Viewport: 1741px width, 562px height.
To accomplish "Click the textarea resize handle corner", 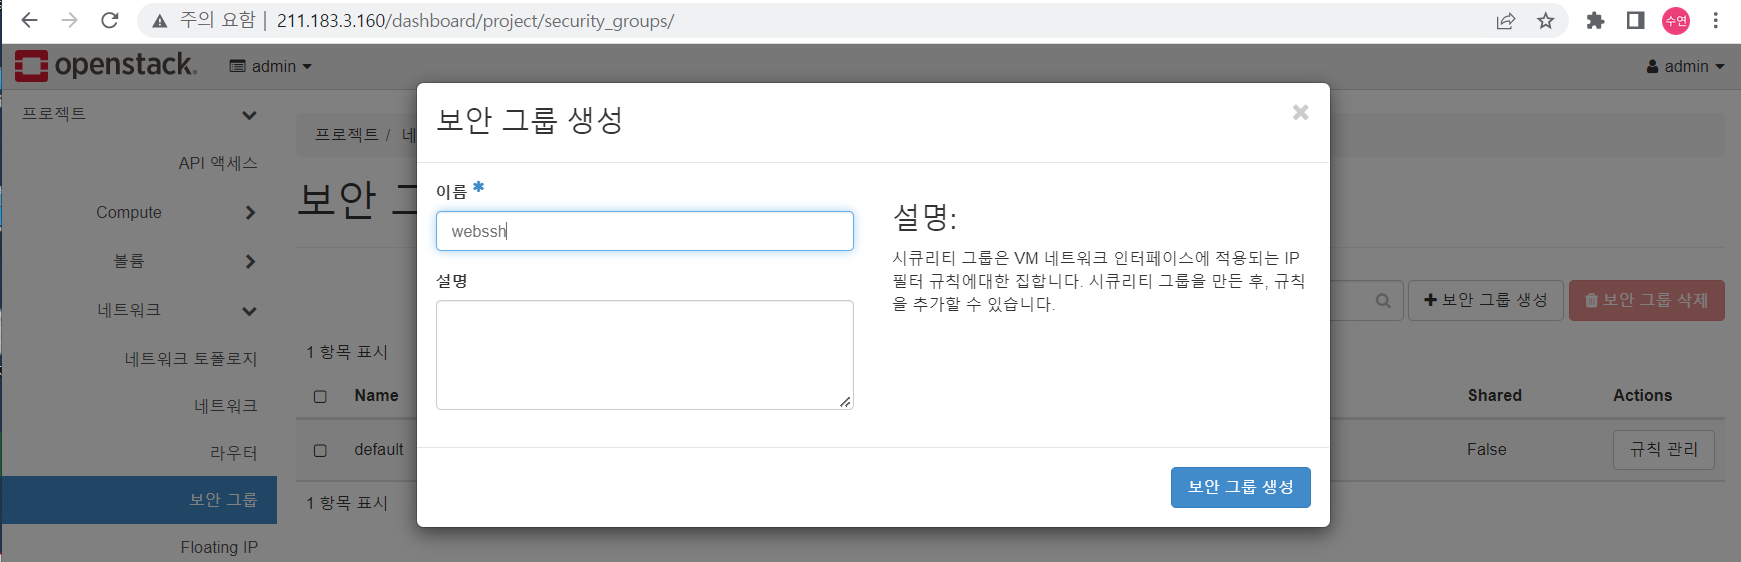I will click(845, 402).
